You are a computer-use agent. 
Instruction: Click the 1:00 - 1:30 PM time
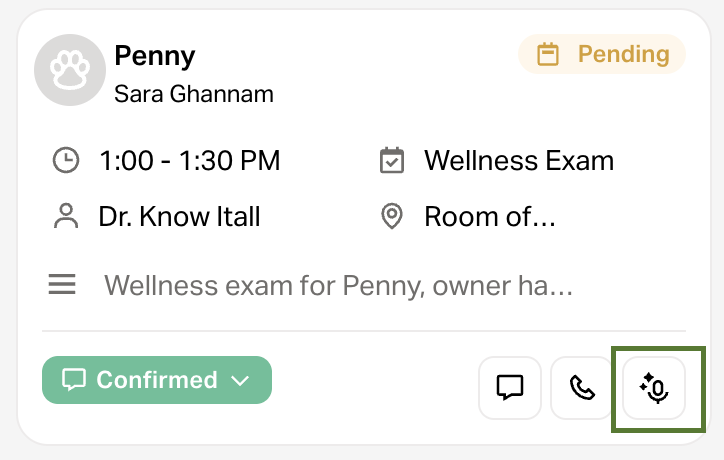tap(189, 160)
